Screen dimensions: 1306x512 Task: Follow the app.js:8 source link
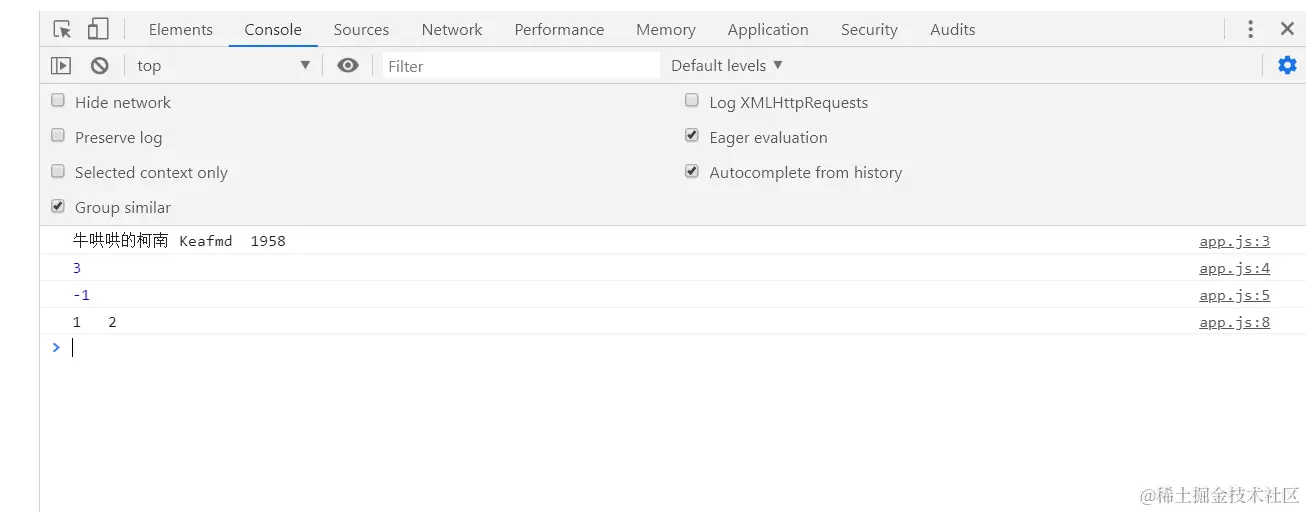click(x=1234, y=322)
